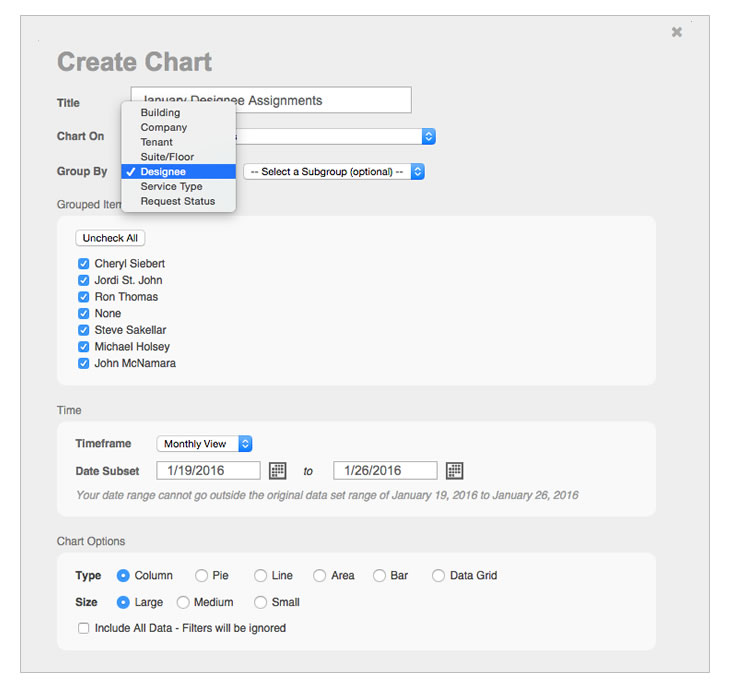This screenshot has width=729, height=687.
Task: Open the end date calendar picker icon
Action: point(454,471)
